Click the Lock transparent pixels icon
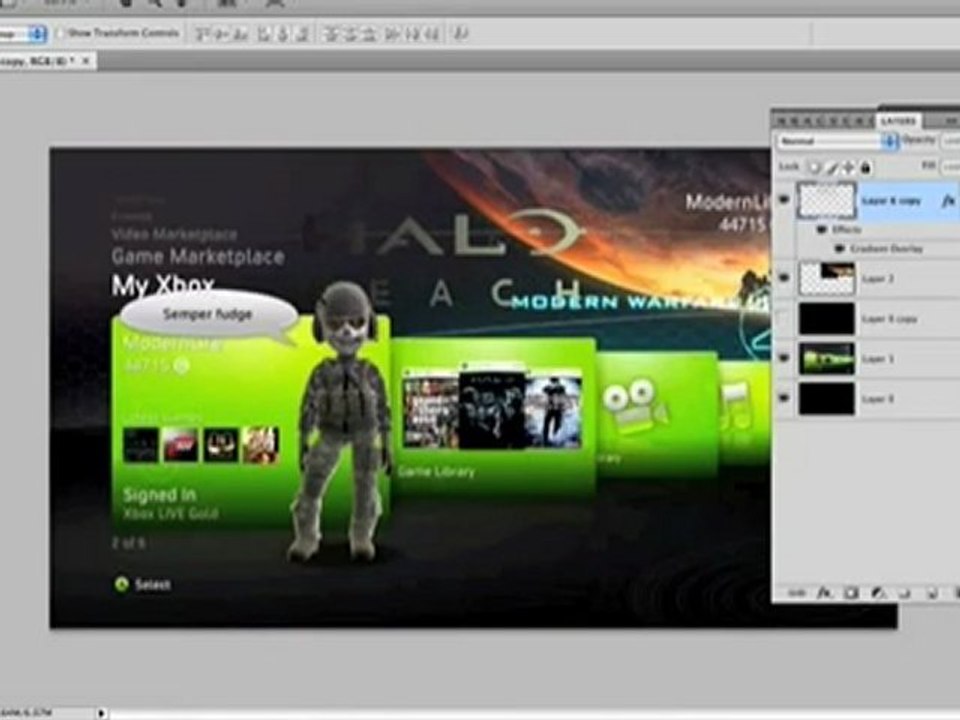960x720 pixels. [x=815, y=167]
